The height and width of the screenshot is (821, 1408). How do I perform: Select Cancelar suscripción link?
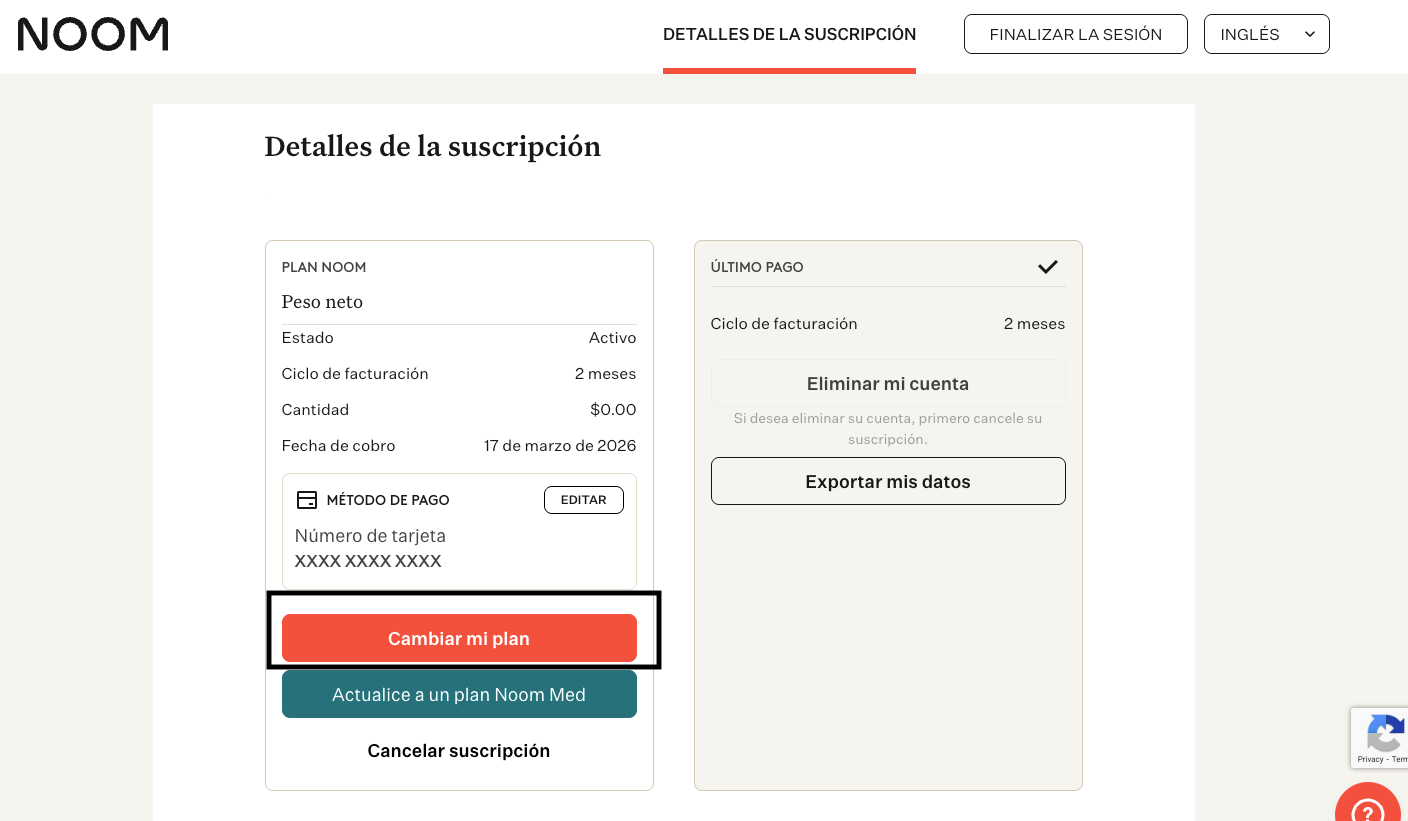(x=459, y=751)
